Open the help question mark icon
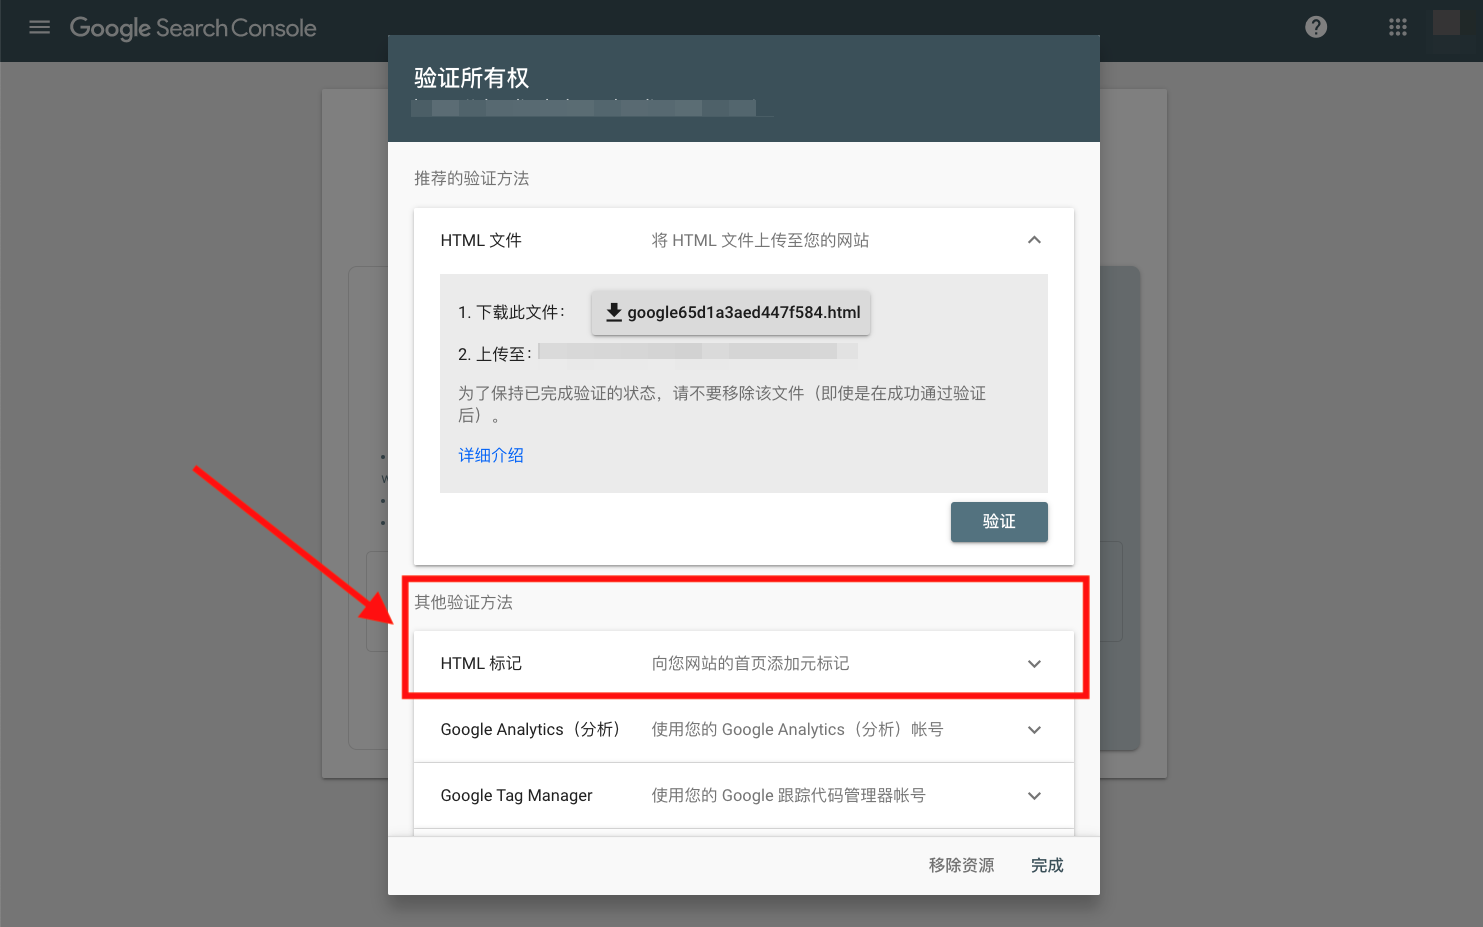Screen dimensions: 1483x927 (1316, 27)
